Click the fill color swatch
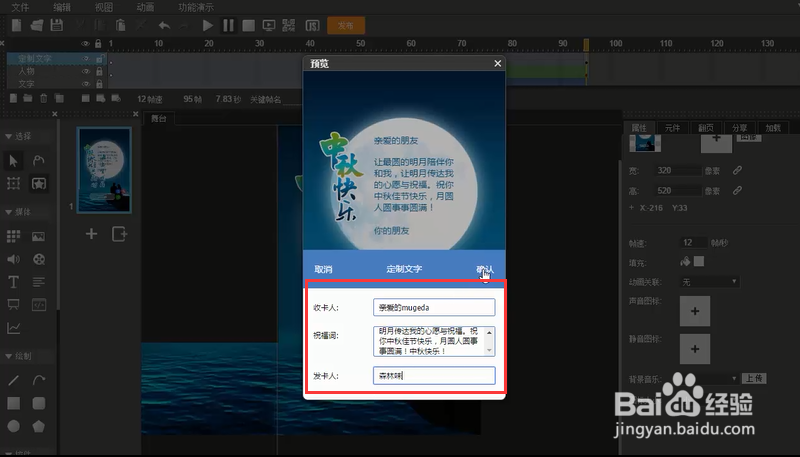Image resolution: width=800 pixels, height=457 pixels. (x=699, y=261)
